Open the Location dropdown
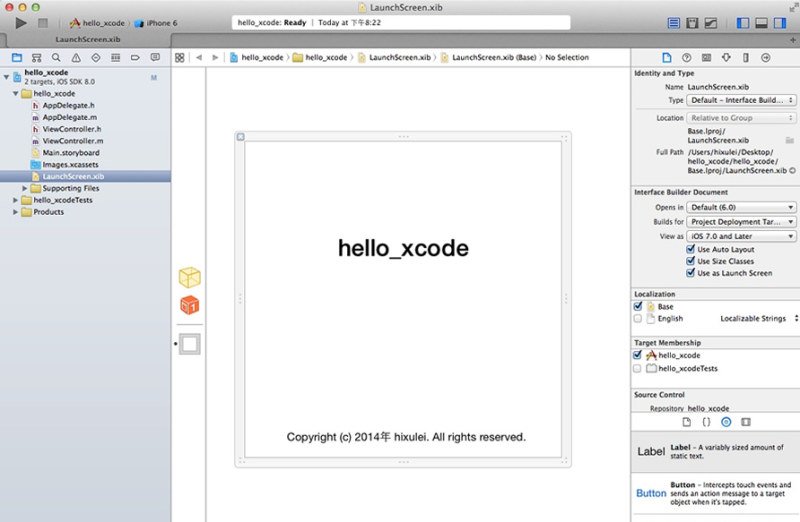 pos(741,118)
